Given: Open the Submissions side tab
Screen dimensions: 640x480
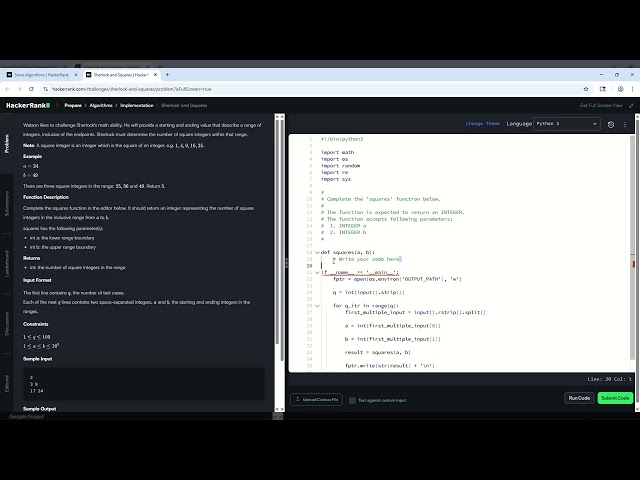Looking at the screenshot, I should 7,203.
